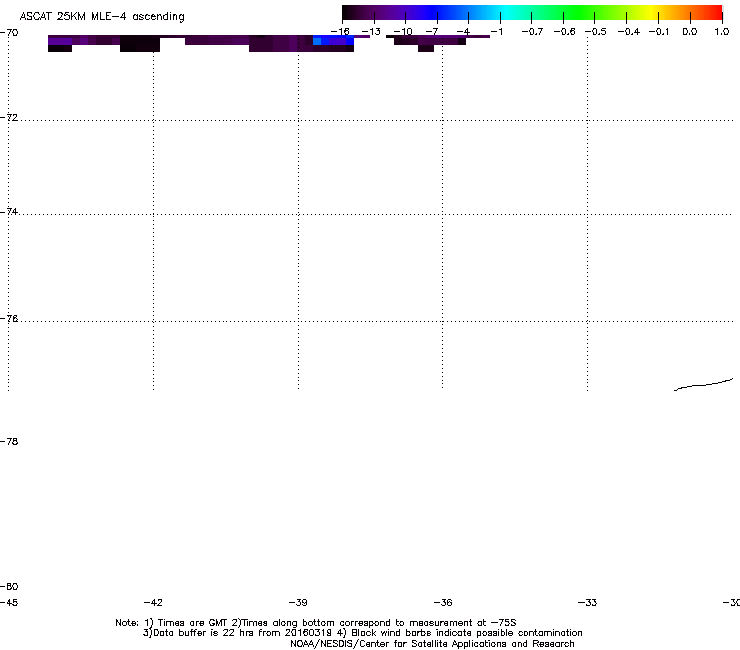Click the colorbar label '-13'

pyautogui.click(x=370, y=32)
